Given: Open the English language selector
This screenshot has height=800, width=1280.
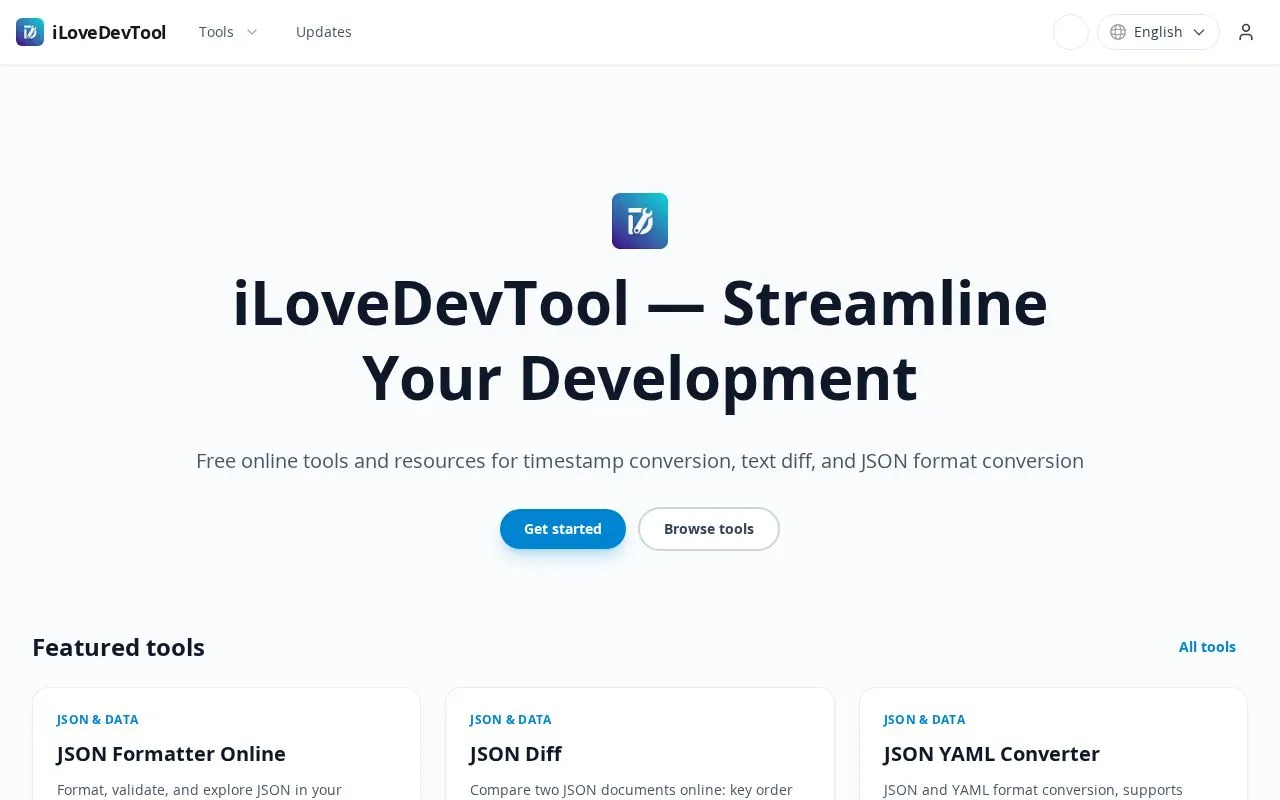Looking at the screenshot, I should click(x=1158, y=32).
